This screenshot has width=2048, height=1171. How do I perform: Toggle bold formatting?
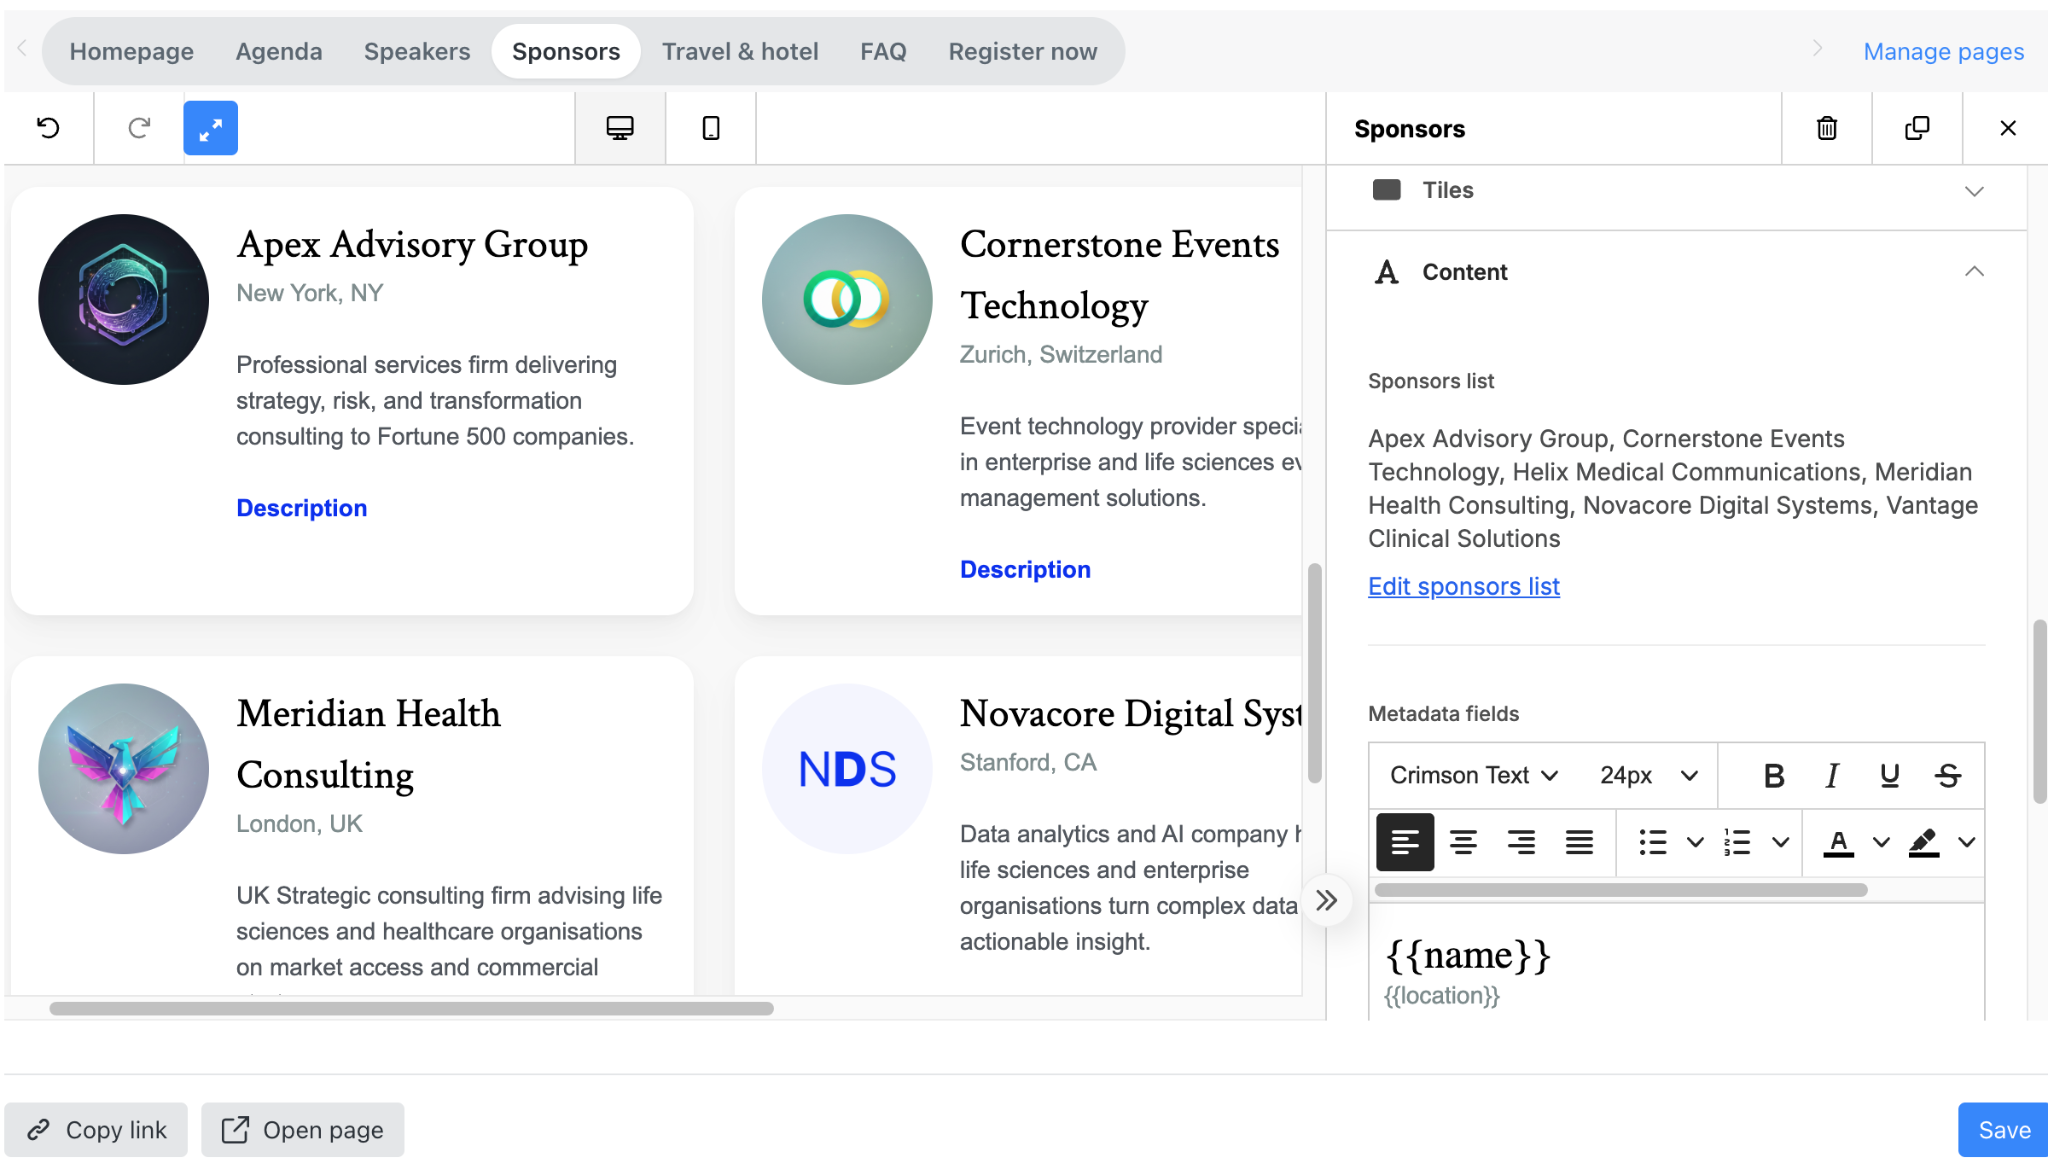point(1774,775)
